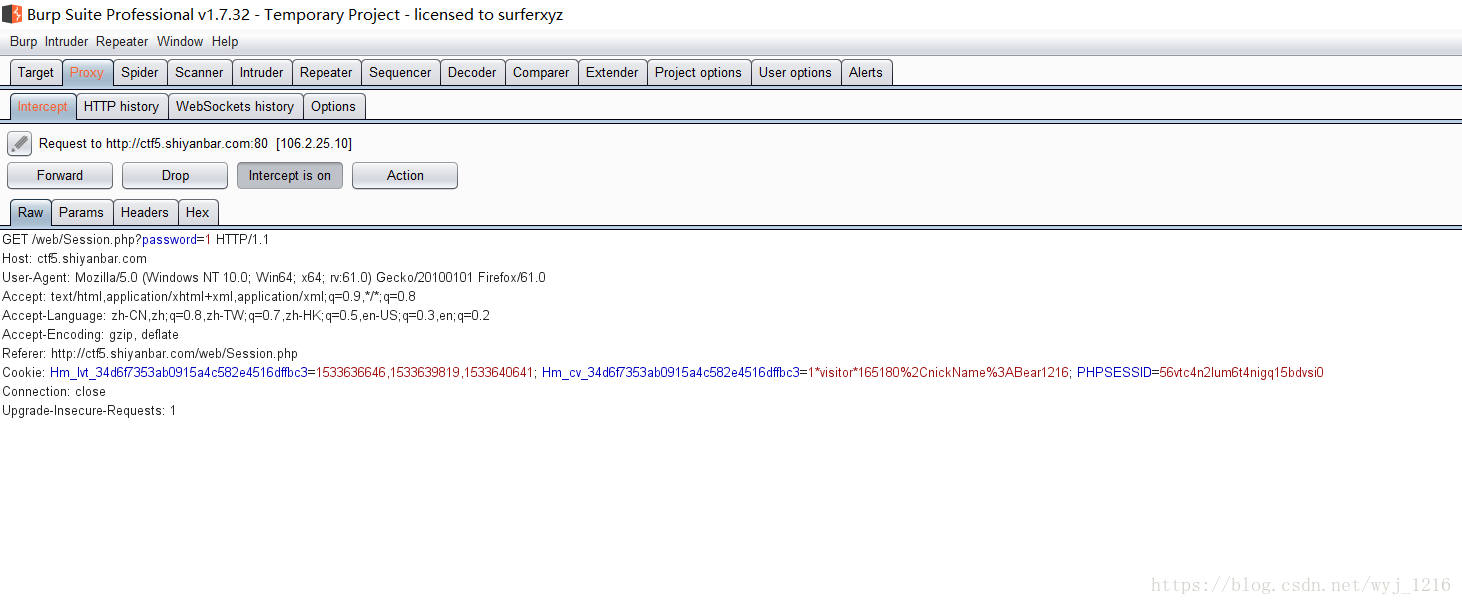Viewport: 1462px width, 605px height.
Task: Open the Comparer tab
Action: coord(541,72)
